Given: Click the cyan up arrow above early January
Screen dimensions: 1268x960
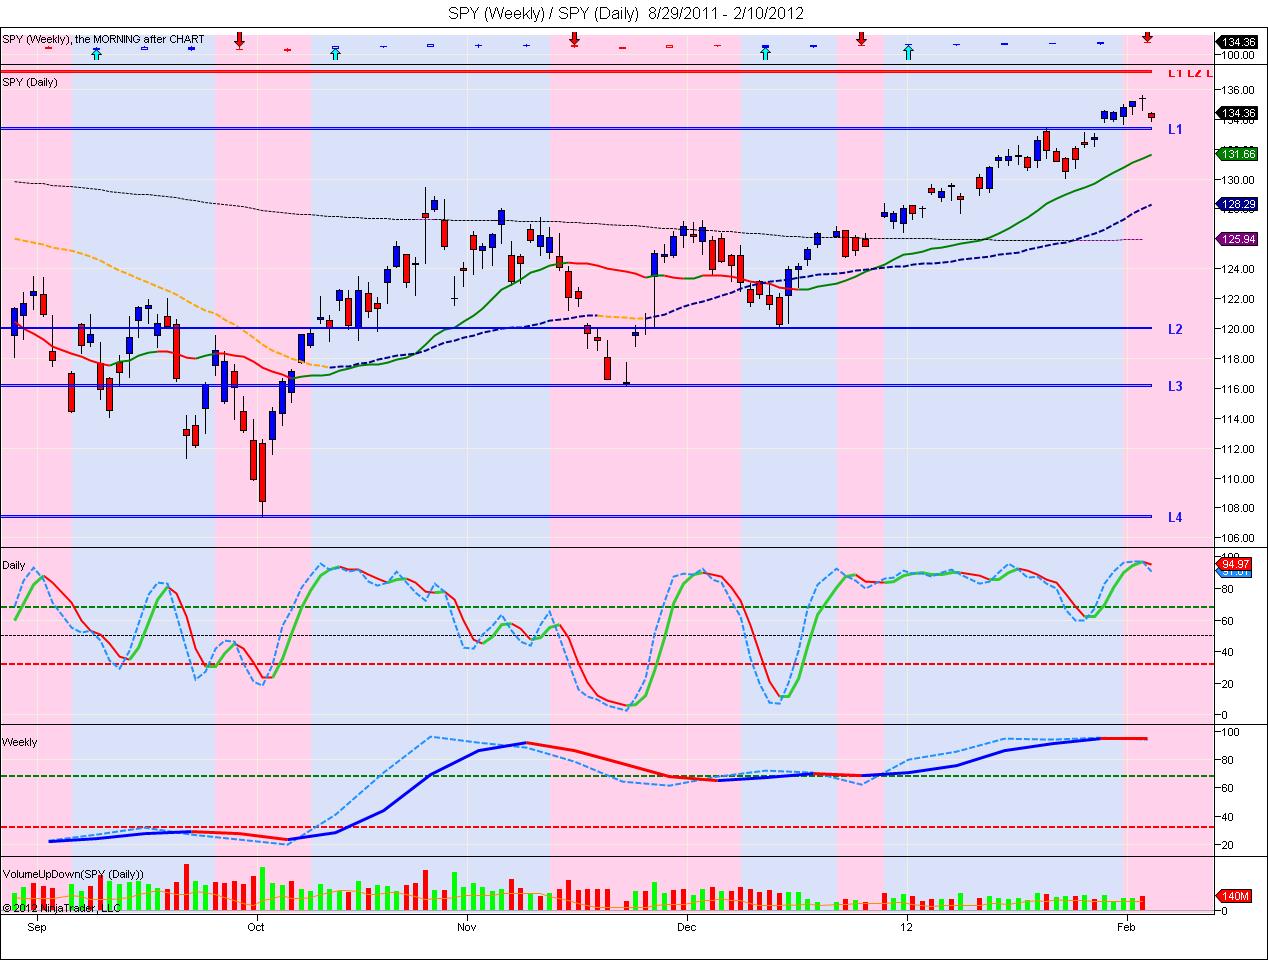Looking at the screenshot, I should (908, 52).
